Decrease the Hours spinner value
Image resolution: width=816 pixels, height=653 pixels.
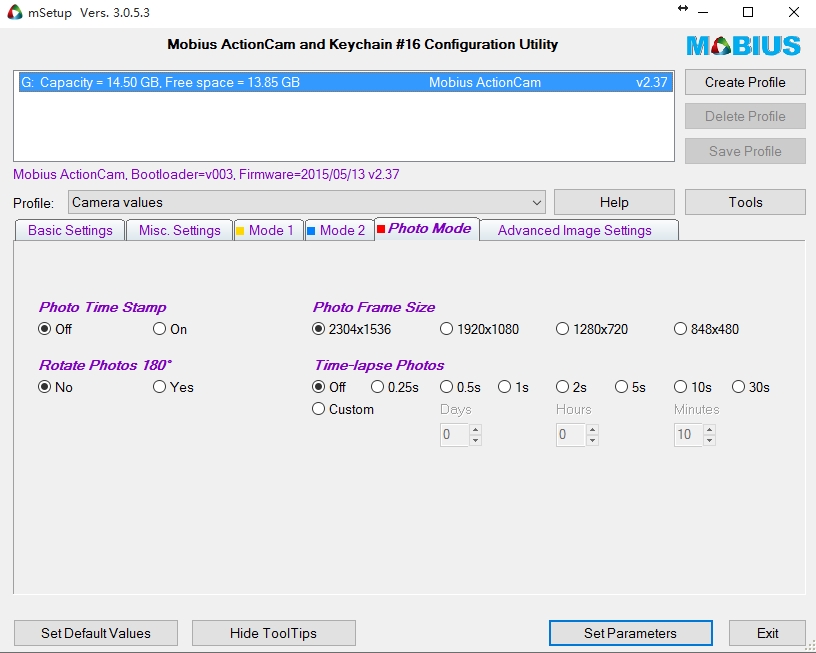point(592,440)
